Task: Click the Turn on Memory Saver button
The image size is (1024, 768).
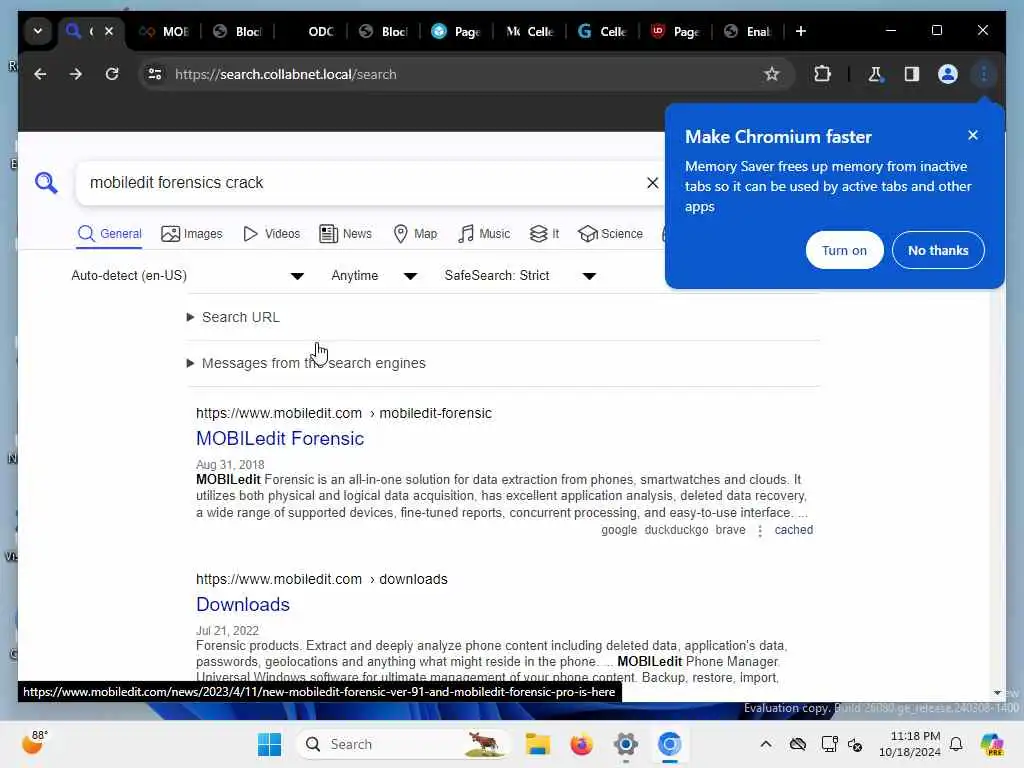Action: (x=844, y=250)
